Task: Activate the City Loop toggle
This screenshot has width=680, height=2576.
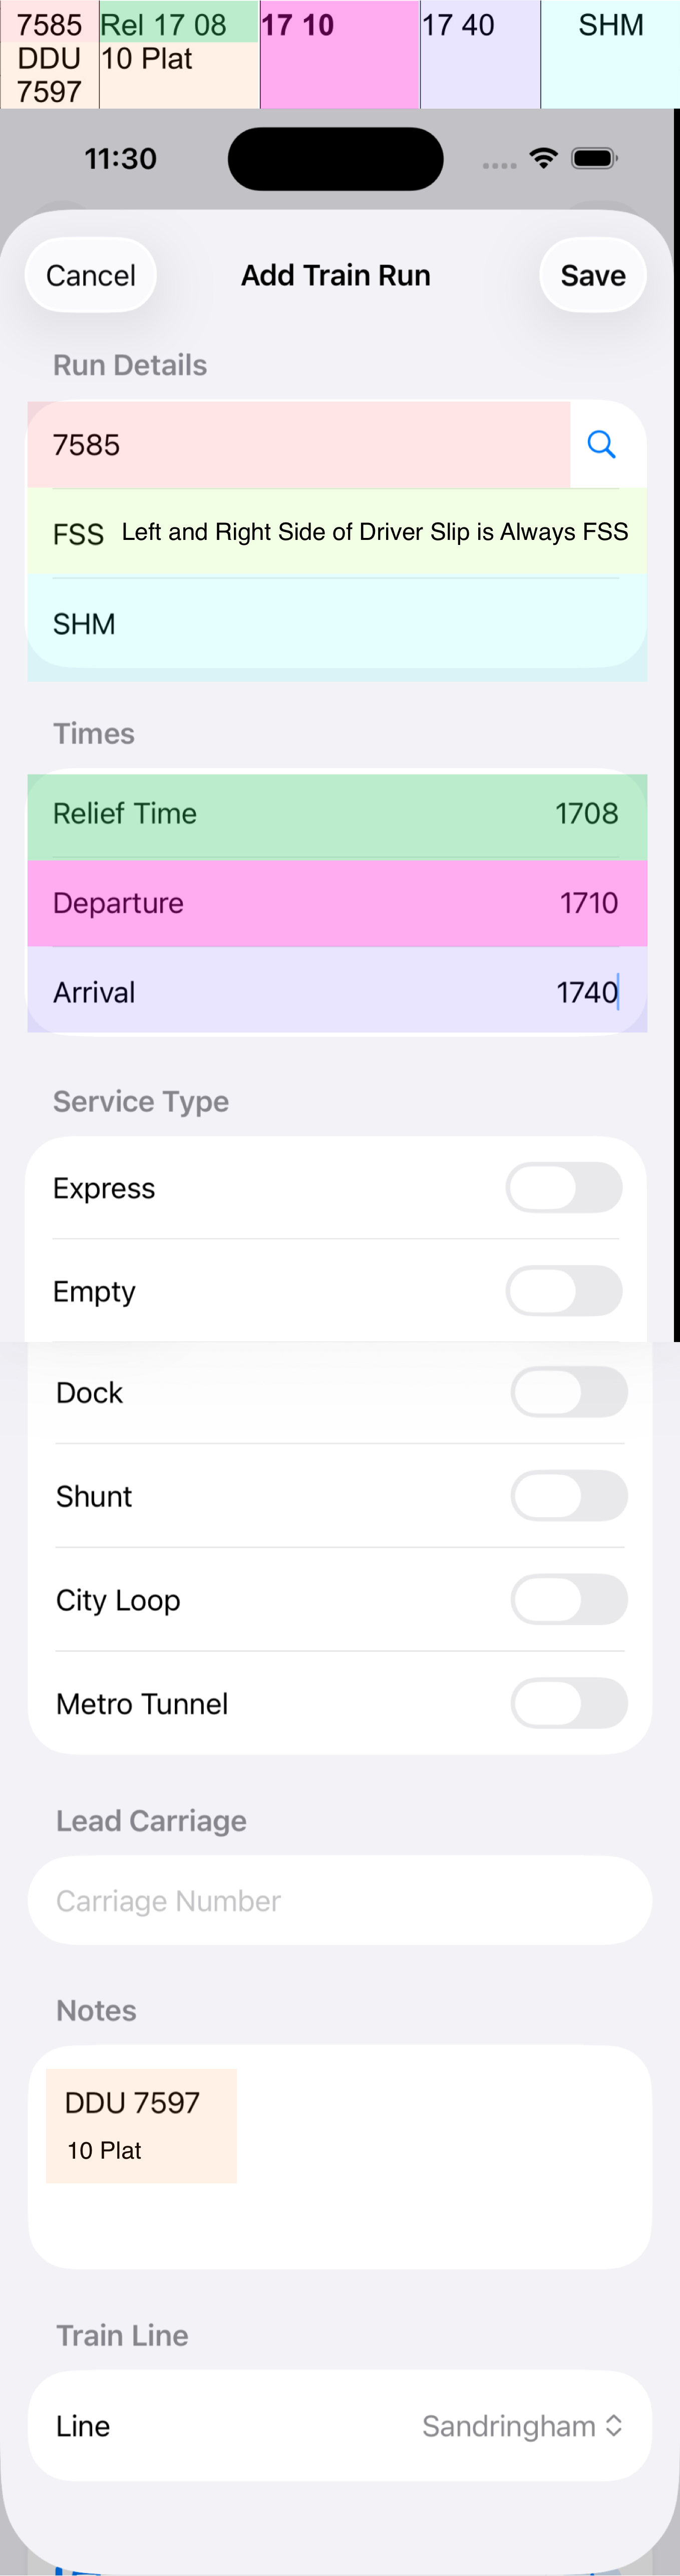Action: click(x=568, y=1599)
